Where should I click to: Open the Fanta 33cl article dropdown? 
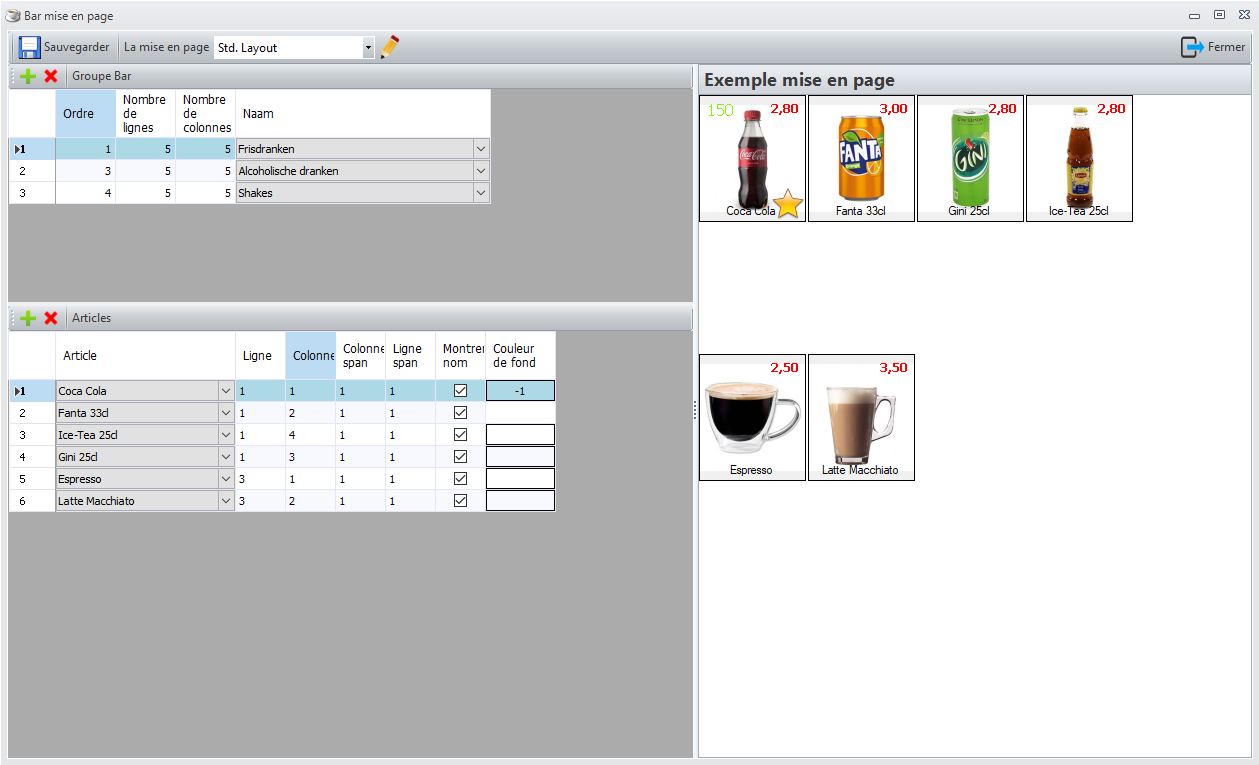[226, 413]
